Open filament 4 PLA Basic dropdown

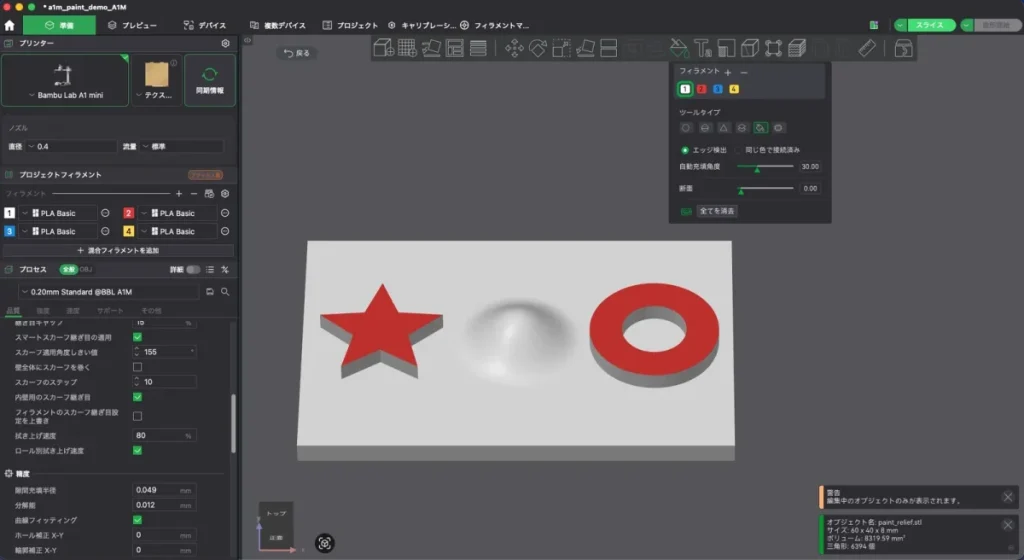pos(176,232)
